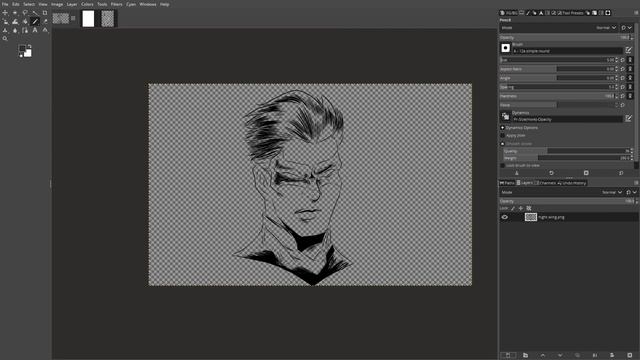
Task: Open dynamics picker icon
Action: [x=505, y=116]
